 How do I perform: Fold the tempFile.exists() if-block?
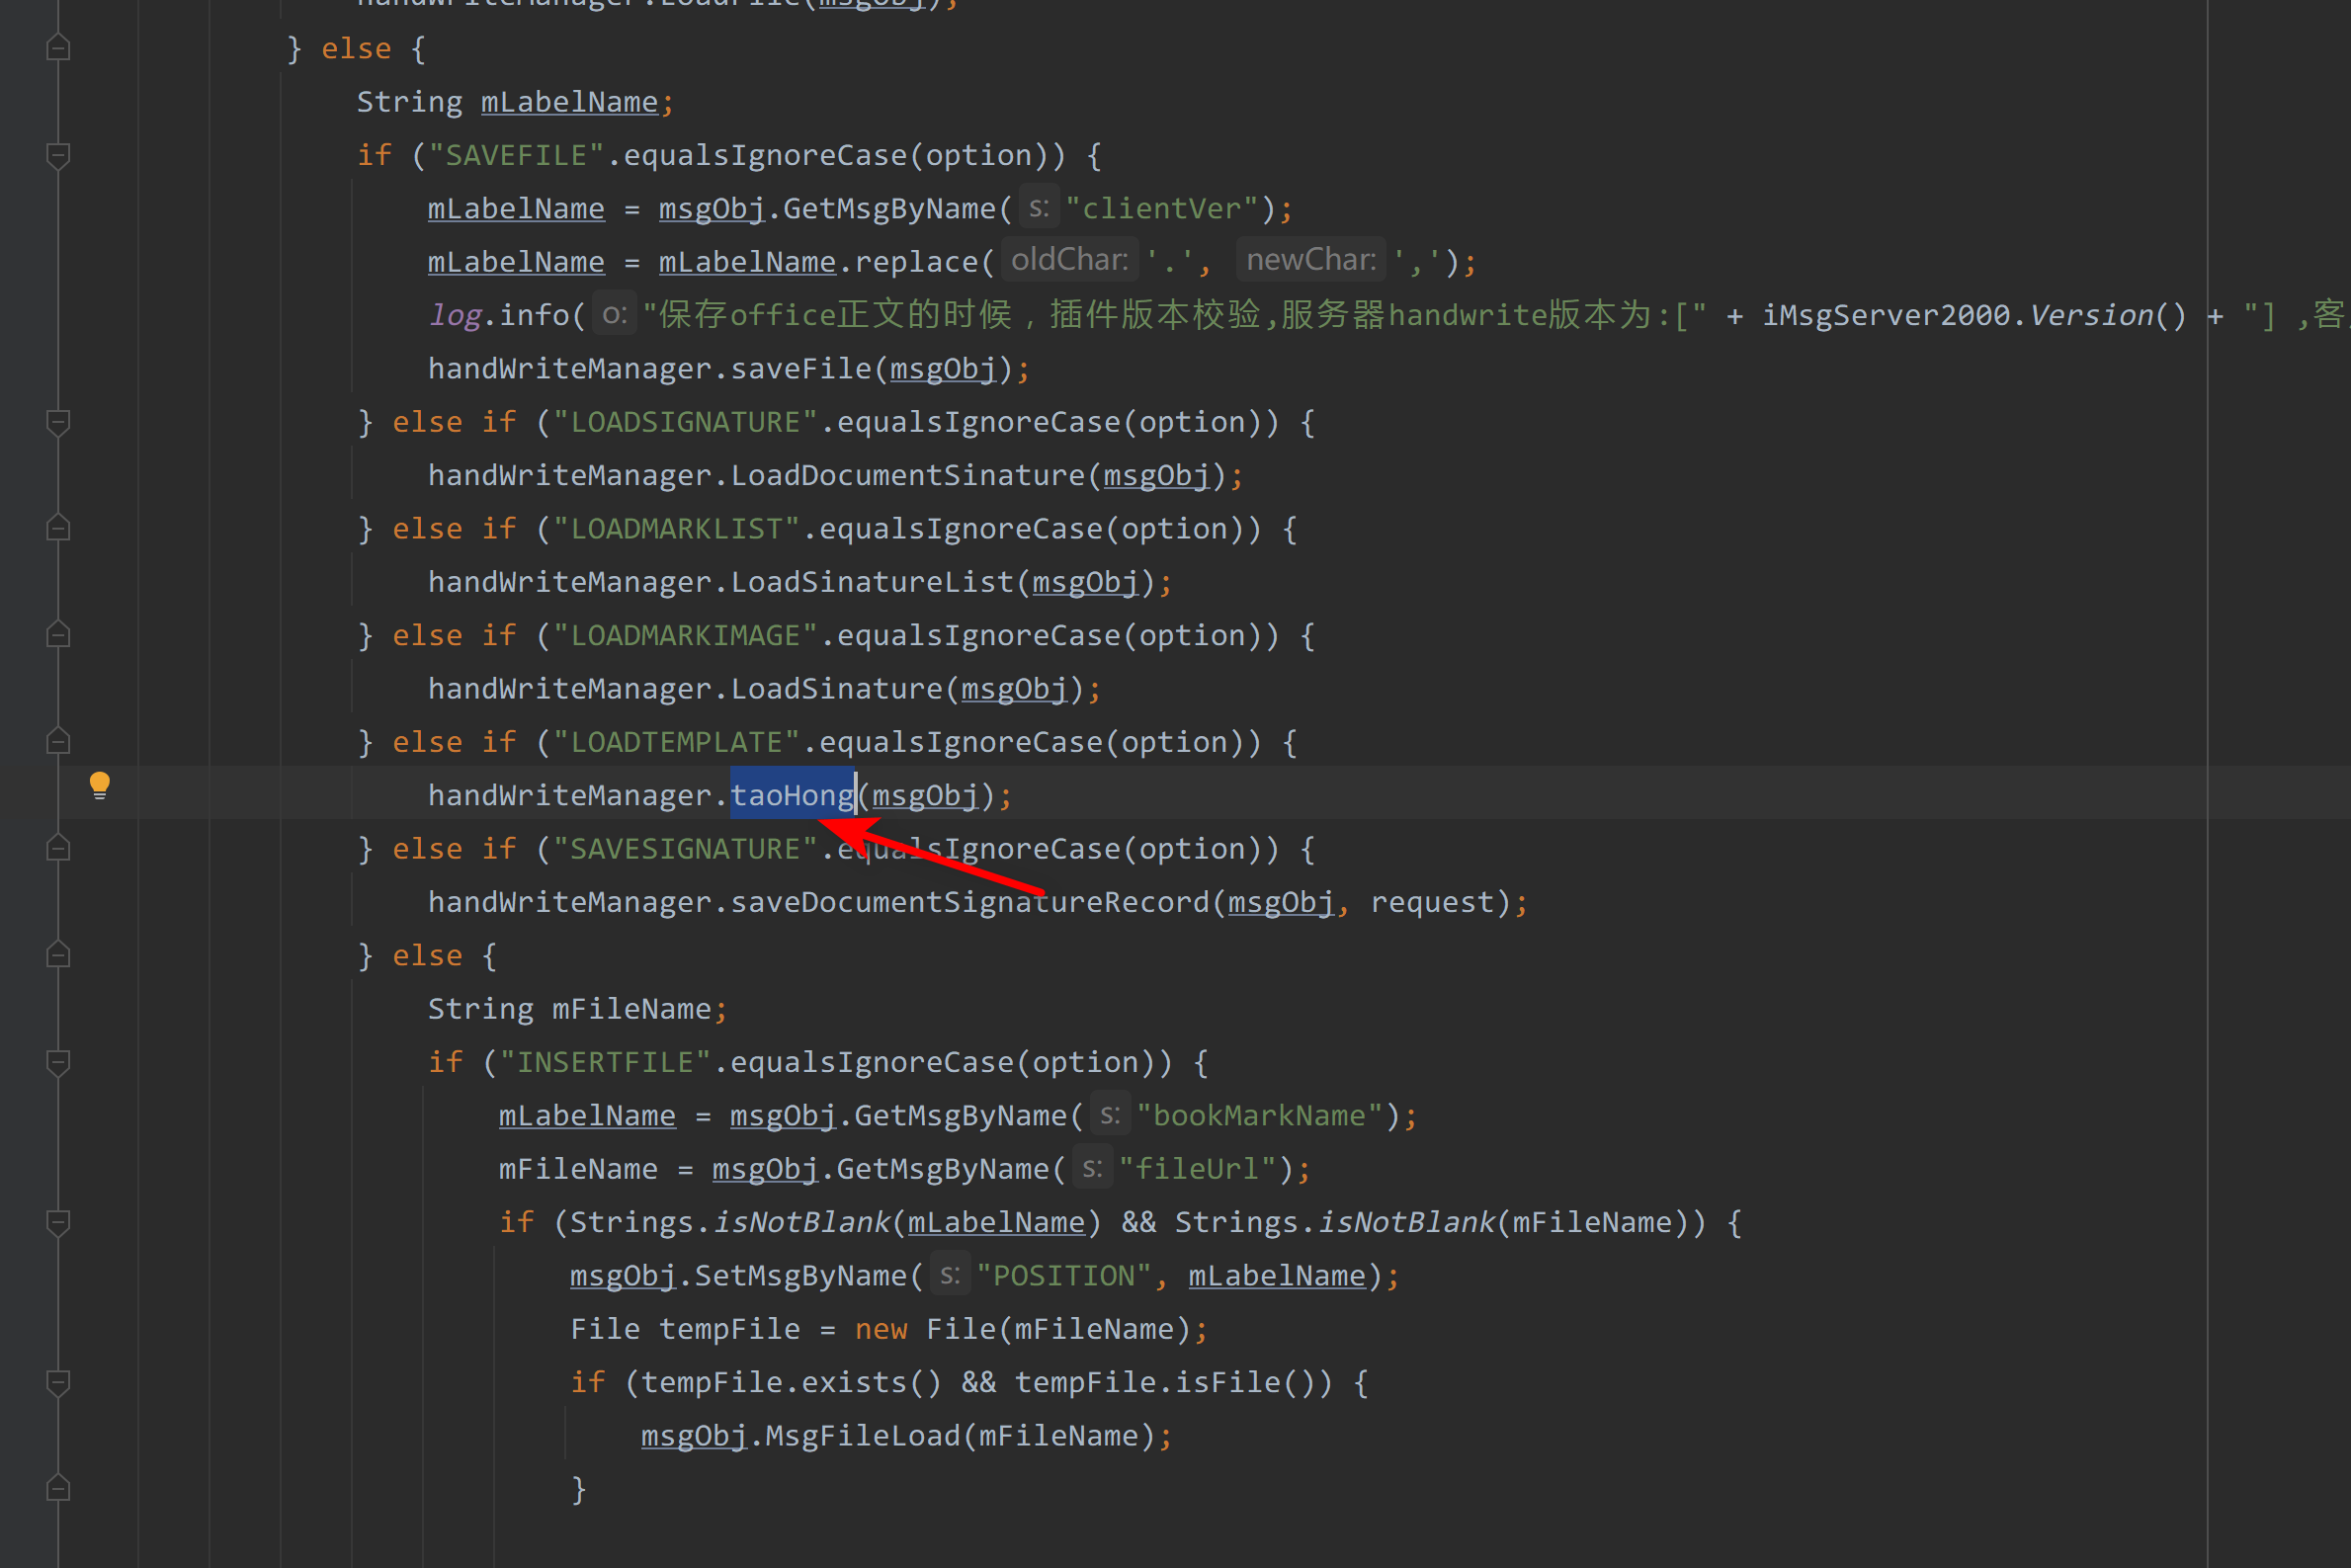[58, 1382]
